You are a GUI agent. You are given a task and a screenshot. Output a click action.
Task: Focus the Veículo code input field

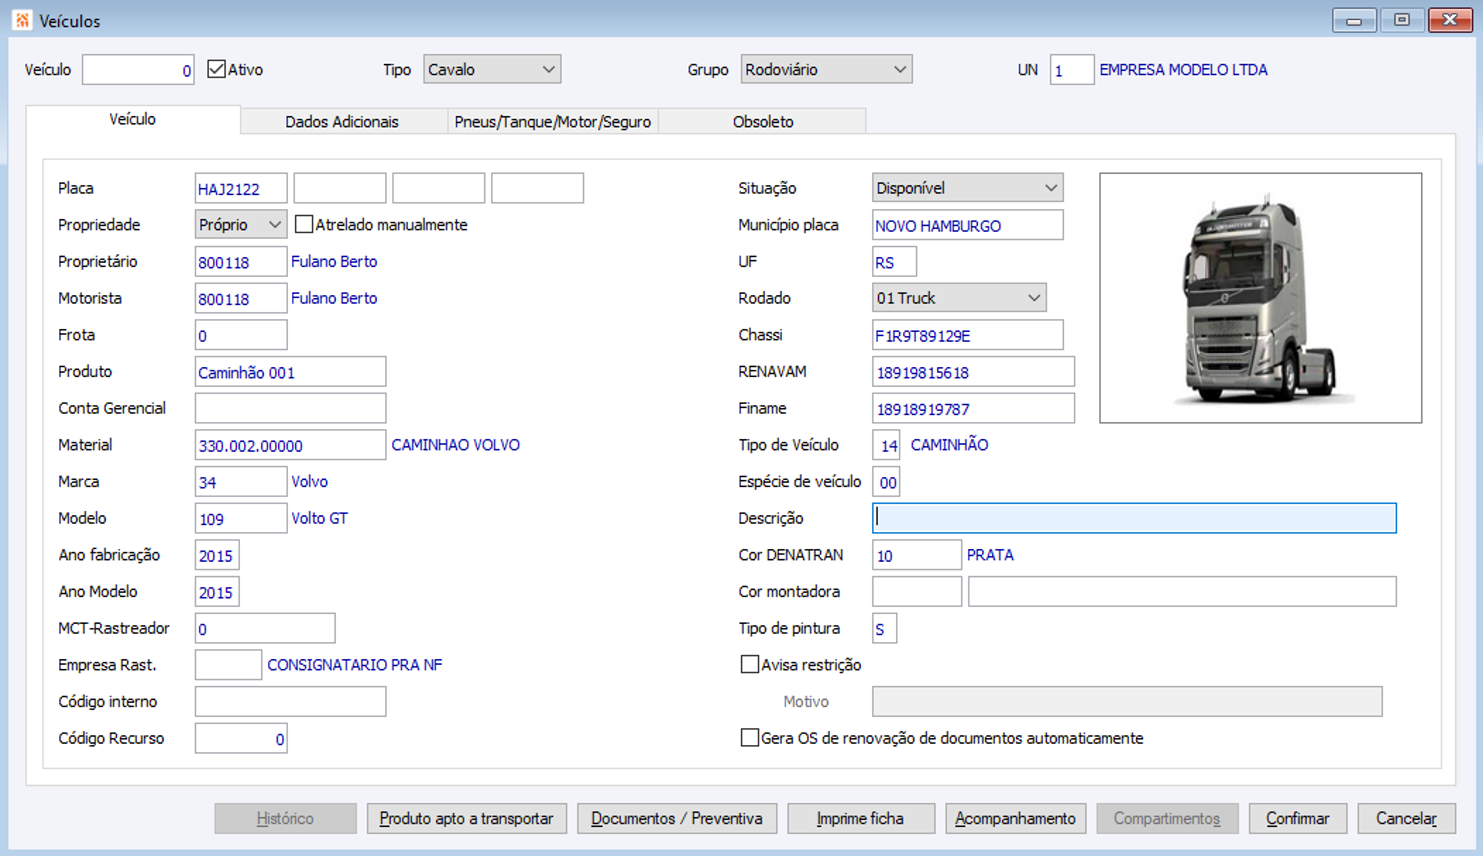pyautogui.click(x=138, y=70)
